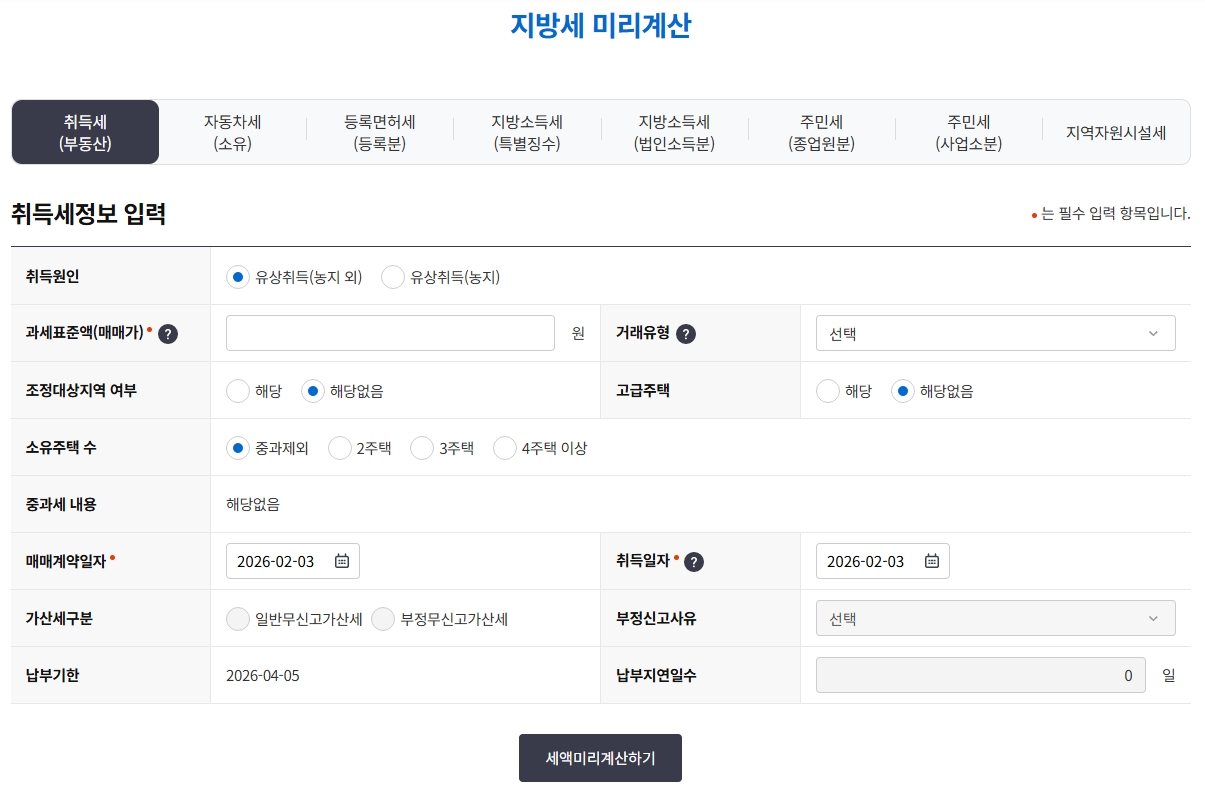Switch to 자동차세(소유) tab

[x=233, y=132]
